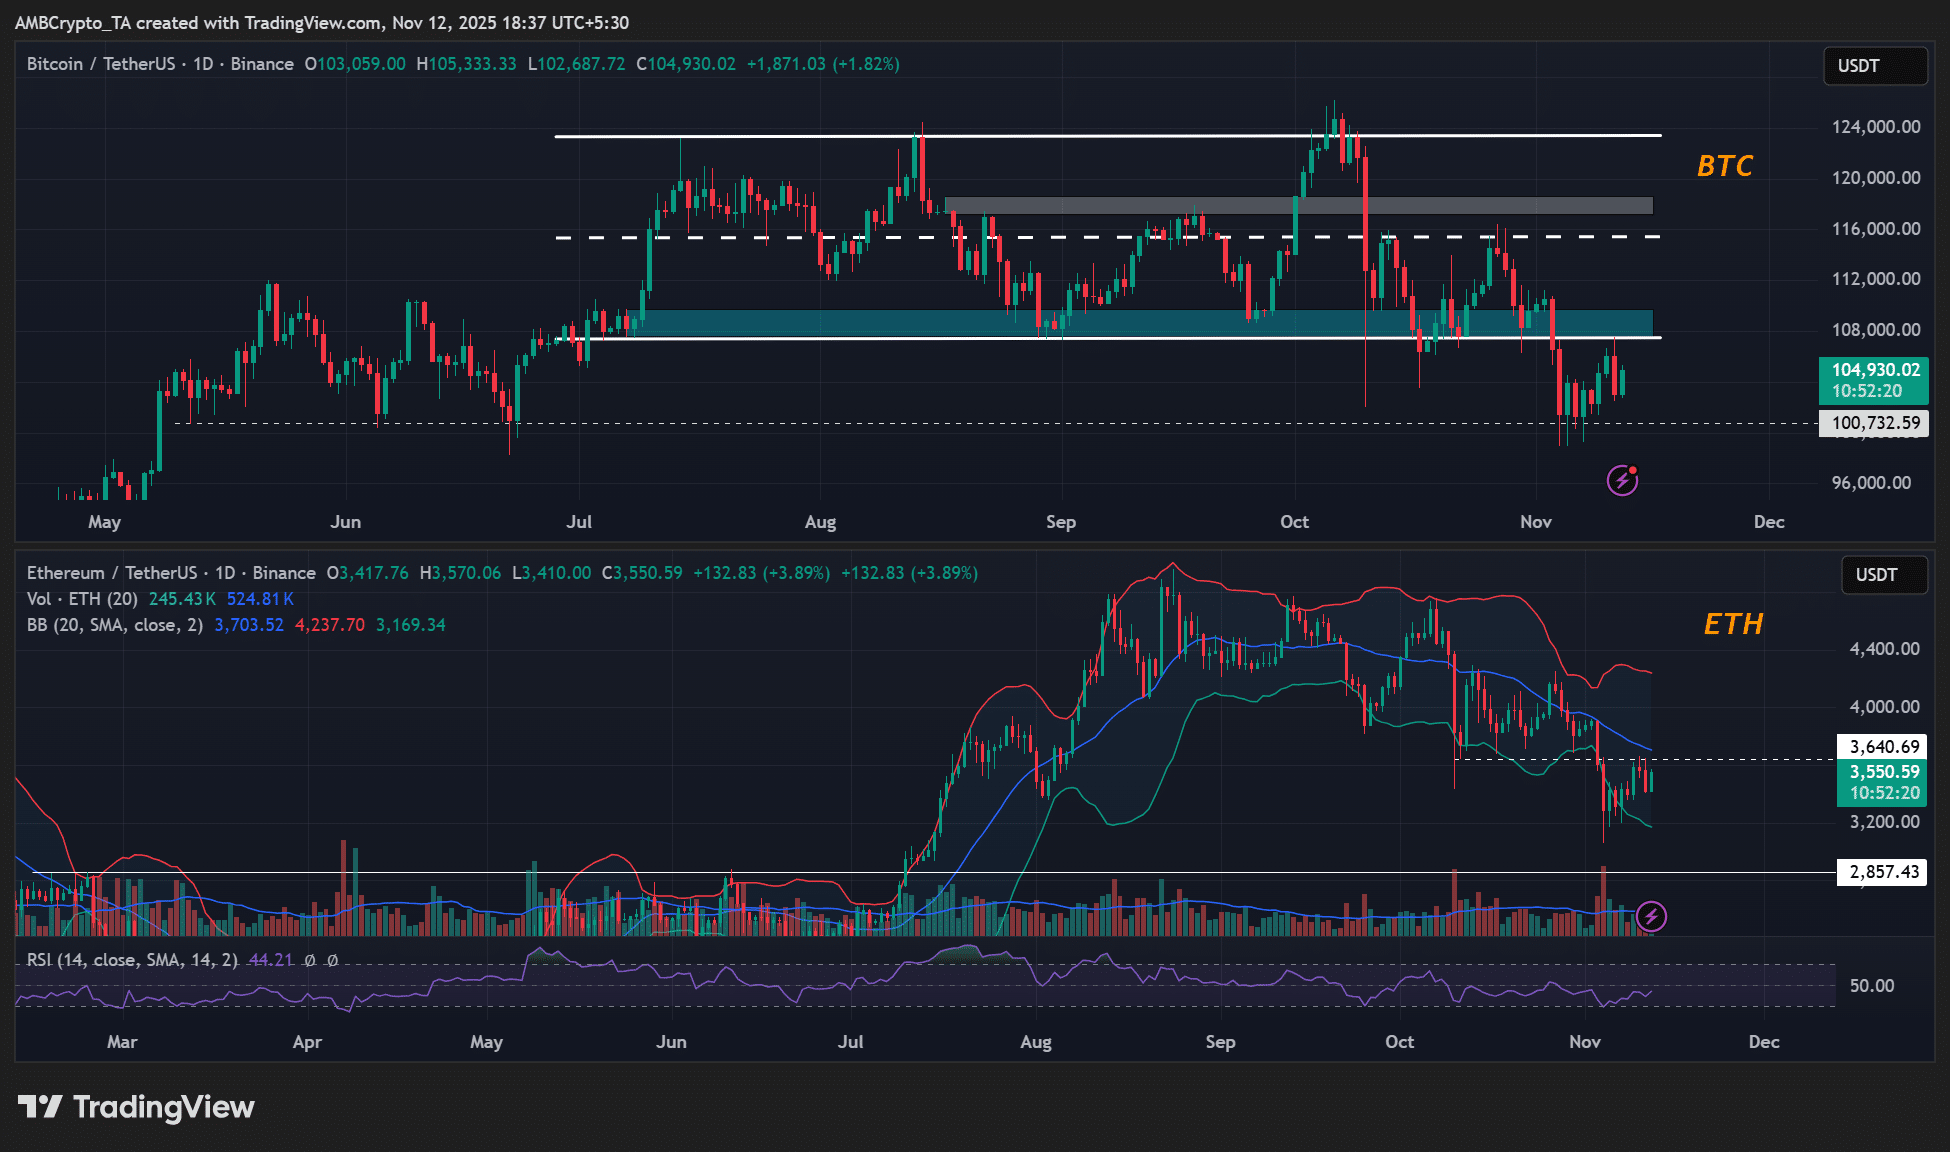Click the lightning icon on BTC chart
The width and height of the screenshot is (1950, 1152).
[1622, 481]
